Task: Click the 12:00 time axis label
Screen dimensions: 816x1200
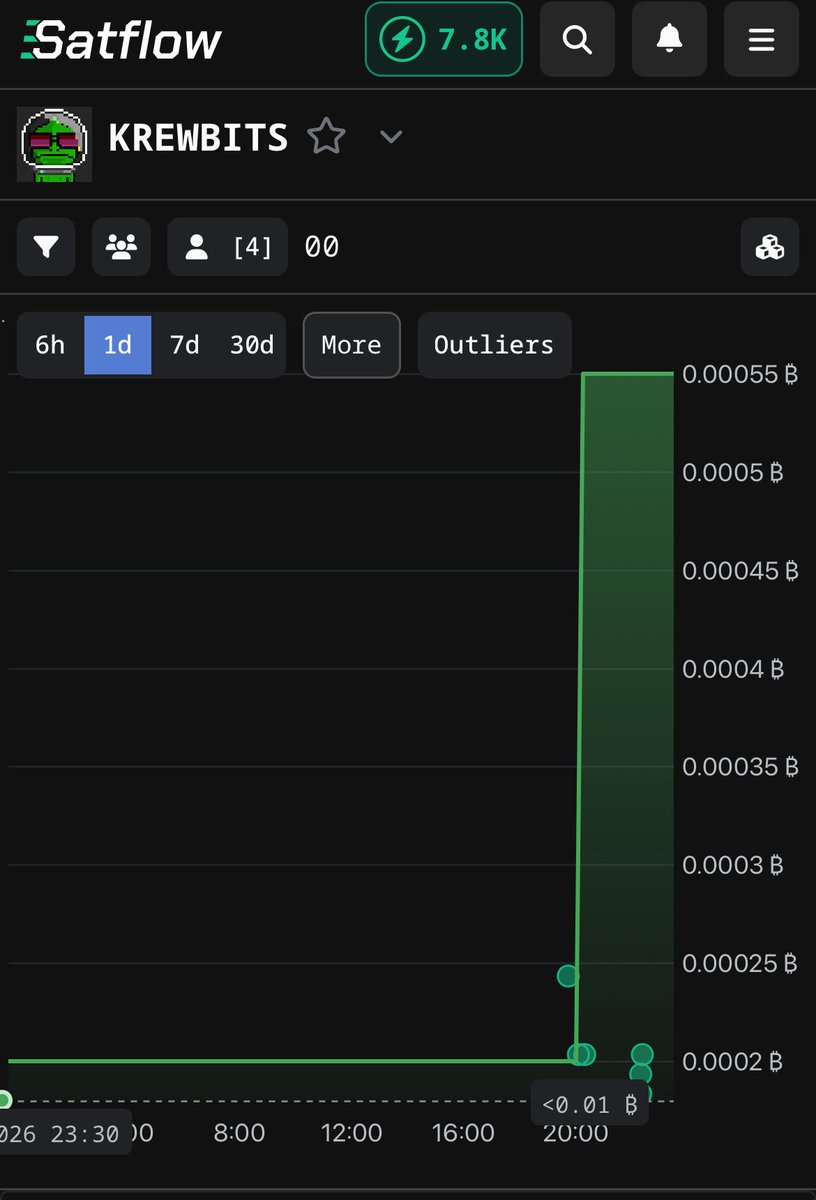Action: (x=352, y=1133)
